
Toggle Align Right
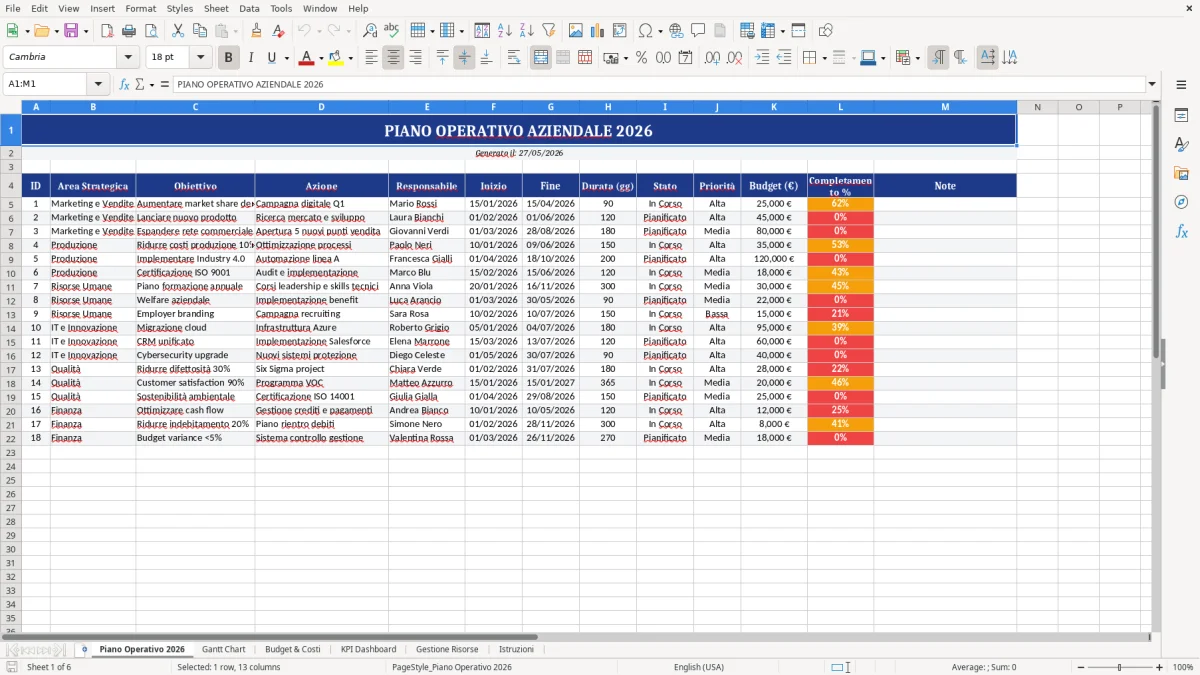tap(415, 58)
